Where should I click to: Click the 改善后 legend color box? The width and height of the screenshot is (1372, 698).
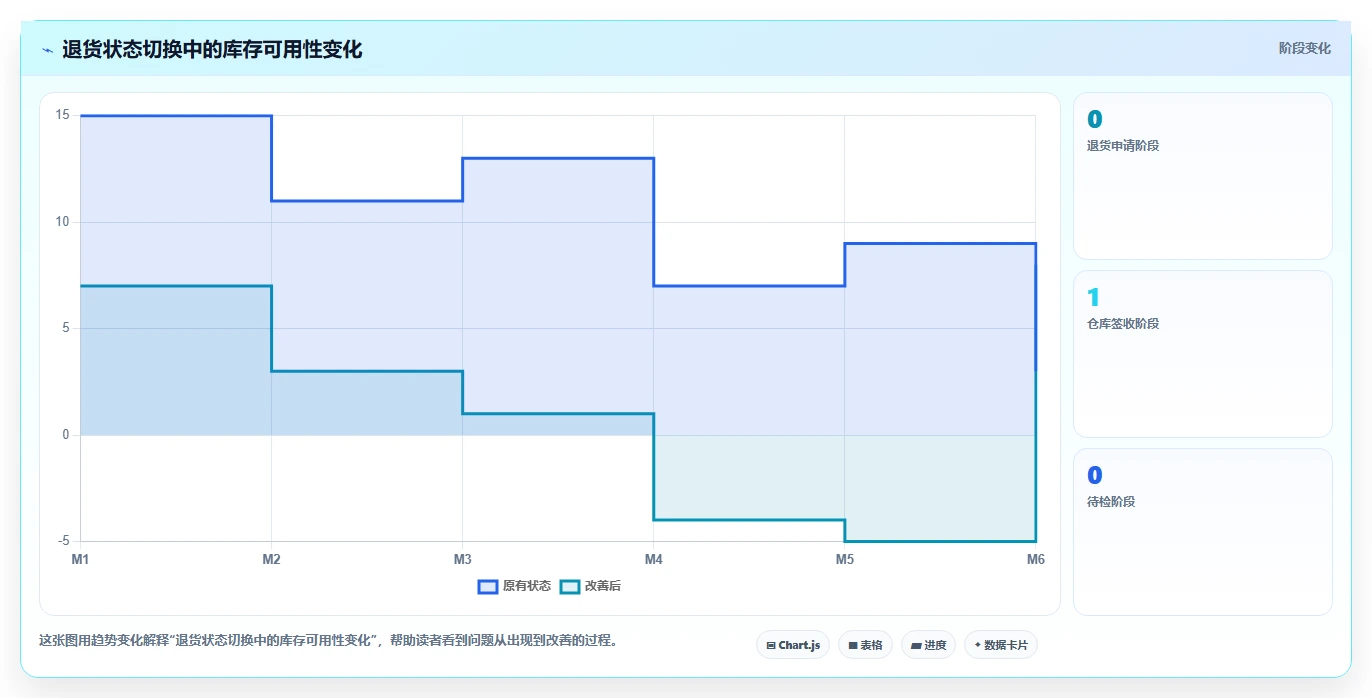pyautogui.click(x=570, y=586)
